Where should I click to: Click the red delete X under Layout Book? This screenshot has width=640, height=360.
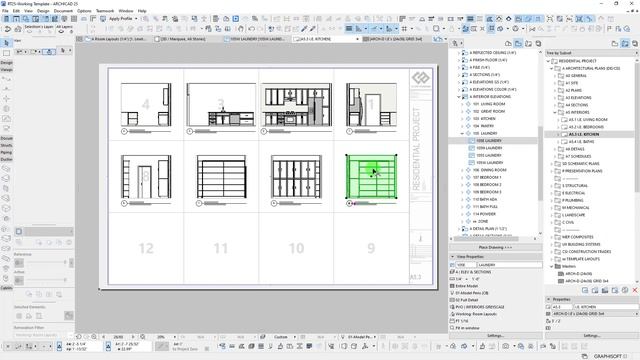(635, 290)
